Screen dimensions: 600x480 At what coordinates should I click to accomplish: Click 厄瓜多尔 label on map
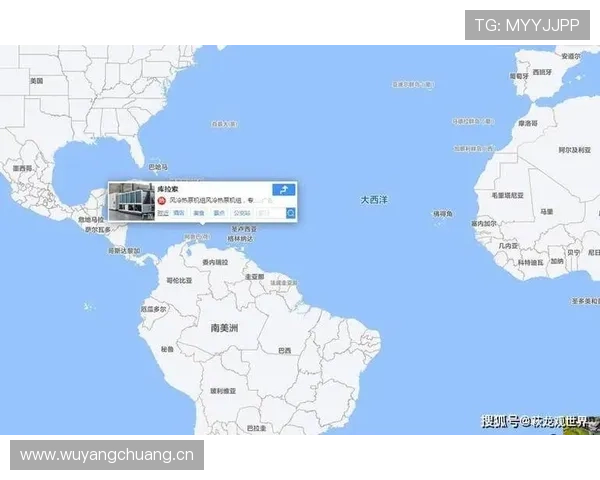point(153,309)
